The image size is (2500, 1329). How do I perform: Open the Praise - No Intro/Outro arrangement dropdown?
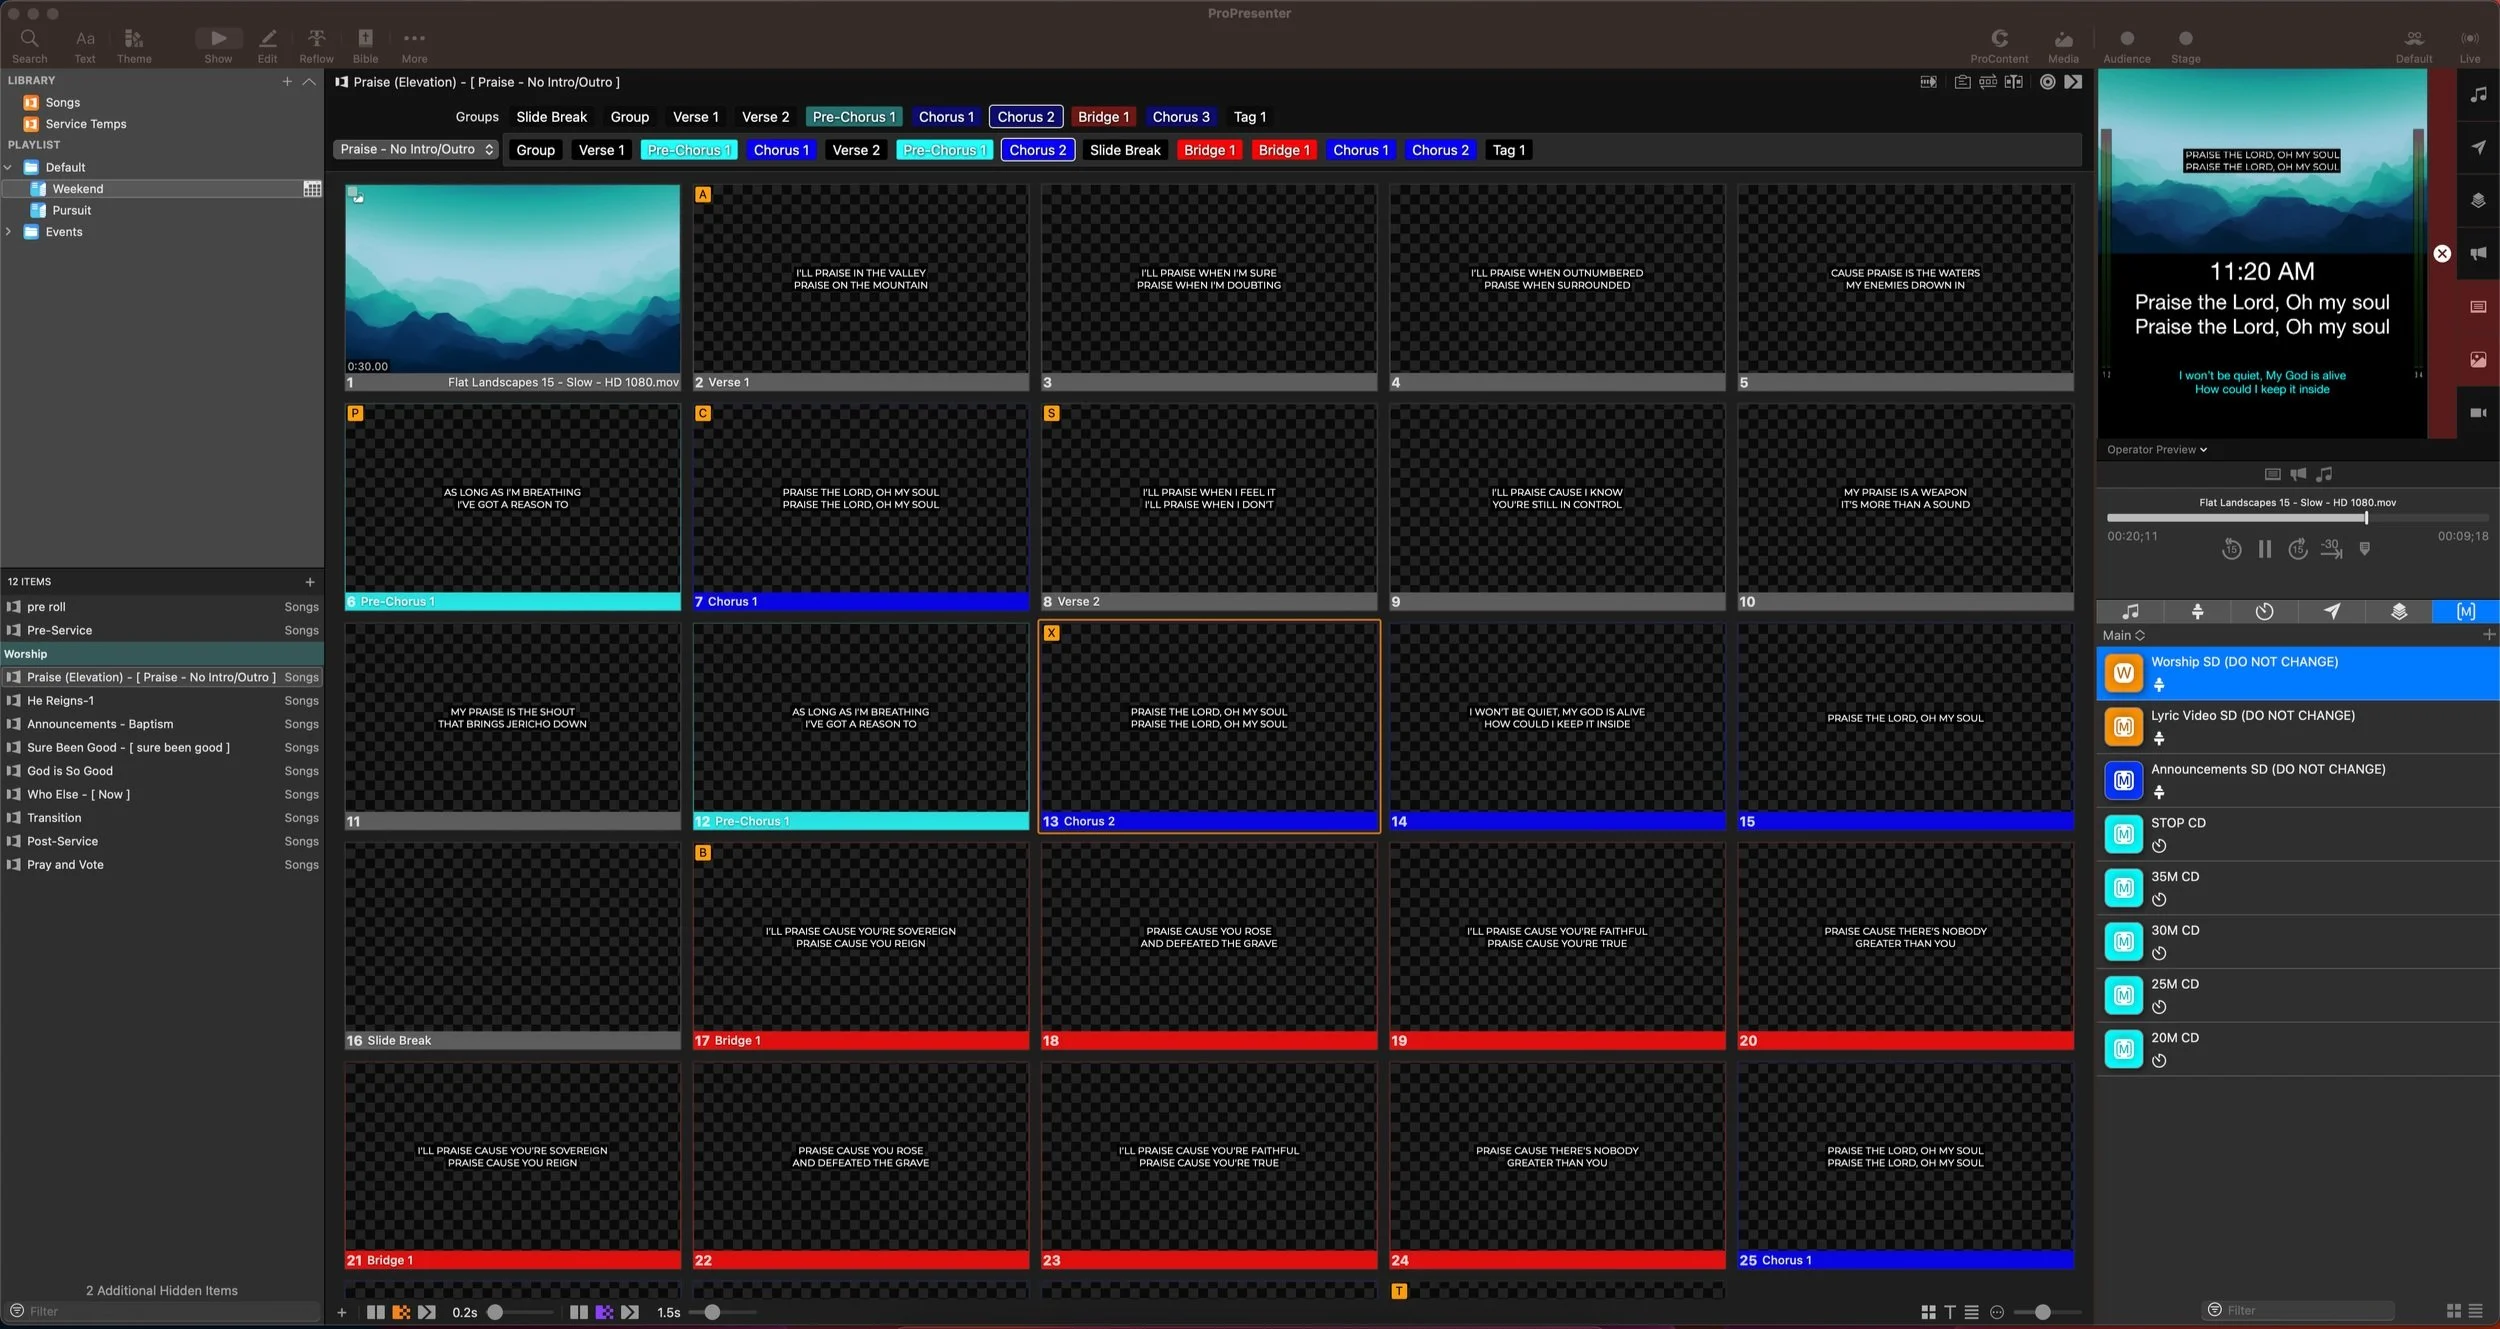tap(415, 149)
